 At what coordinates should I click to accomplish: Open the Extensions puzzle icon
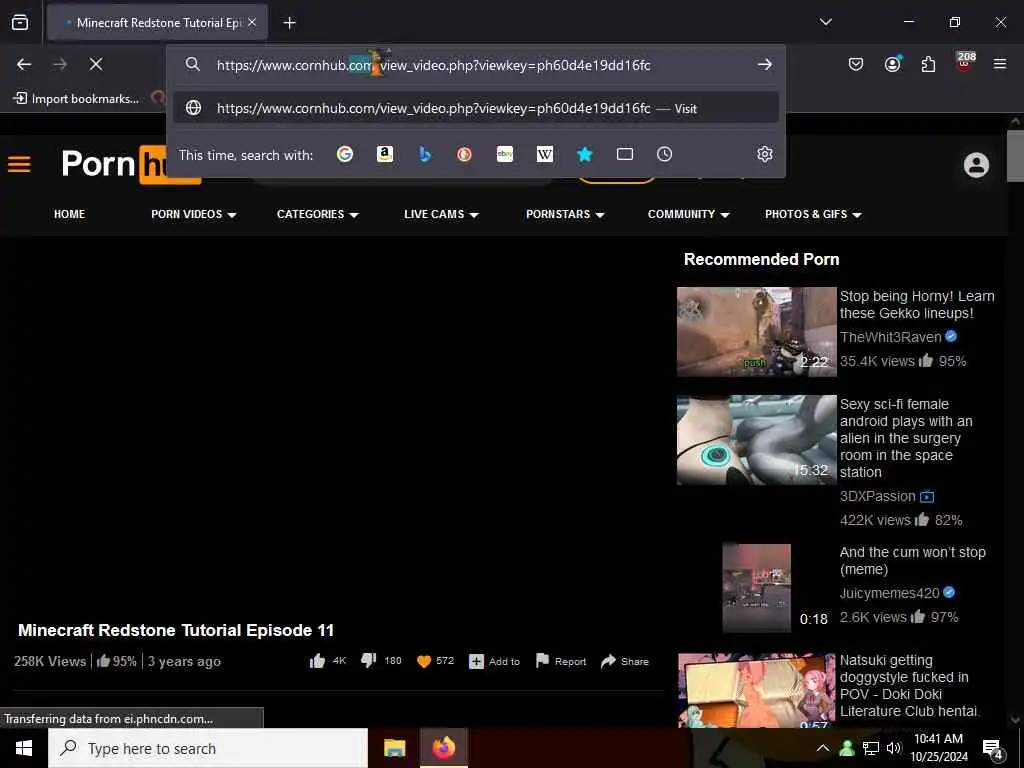(x=928, y=64)
